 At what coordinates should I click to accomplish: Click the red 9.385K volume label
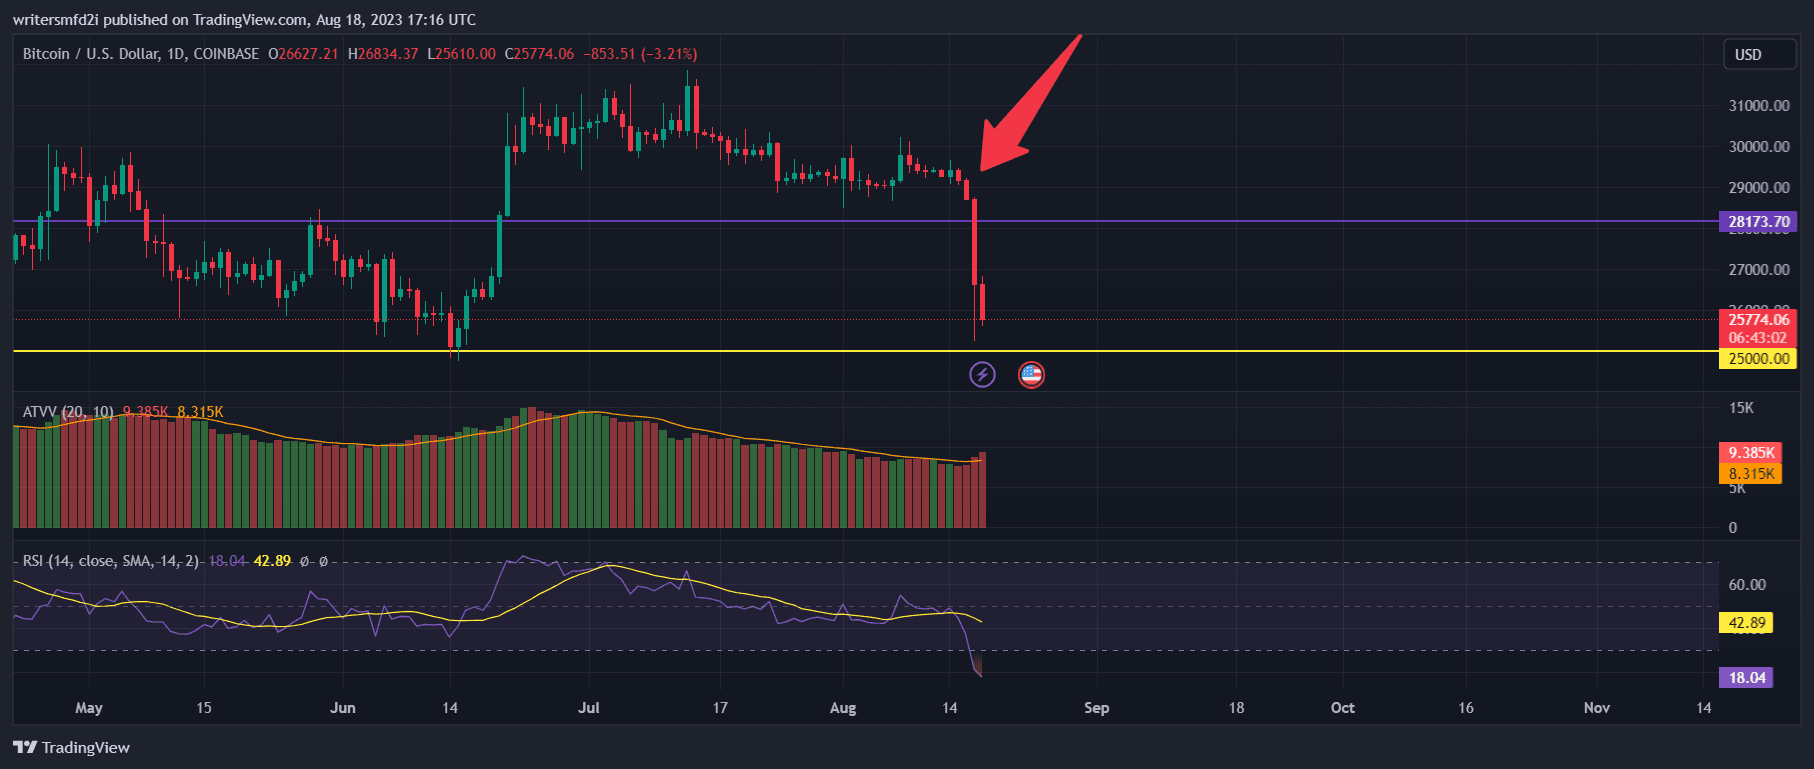[1750, 453]
